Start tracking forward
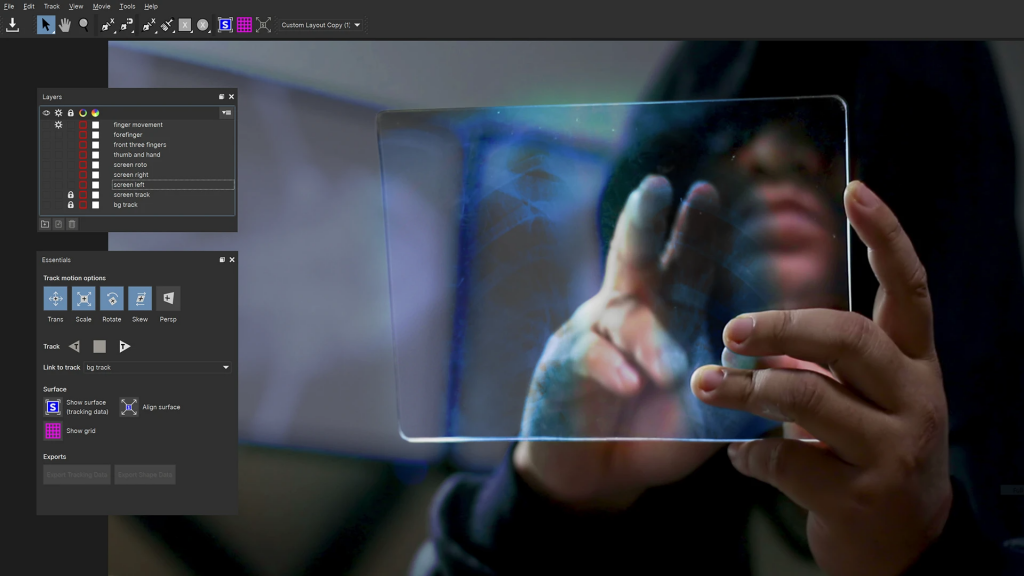The height and width of the screenshot is (576, 1024). 124,346
